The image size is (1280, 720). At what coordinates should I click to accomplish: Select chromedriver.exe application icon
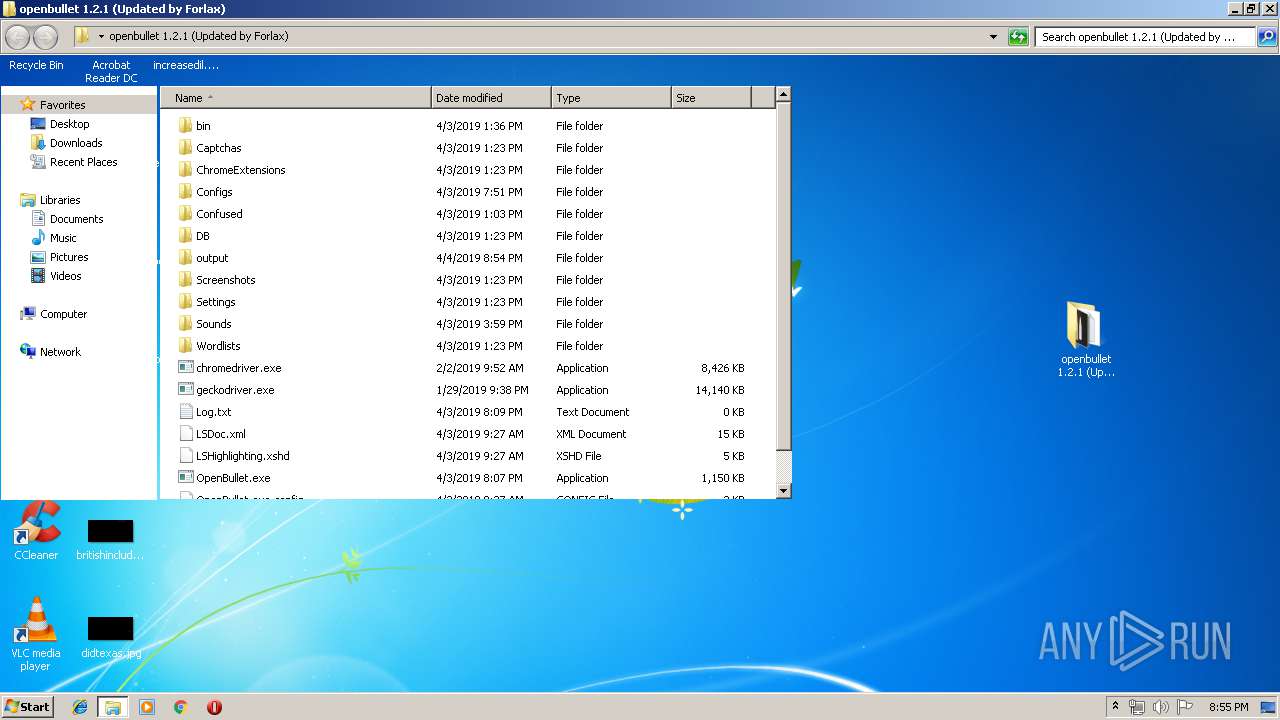click(x=185, y=368)
